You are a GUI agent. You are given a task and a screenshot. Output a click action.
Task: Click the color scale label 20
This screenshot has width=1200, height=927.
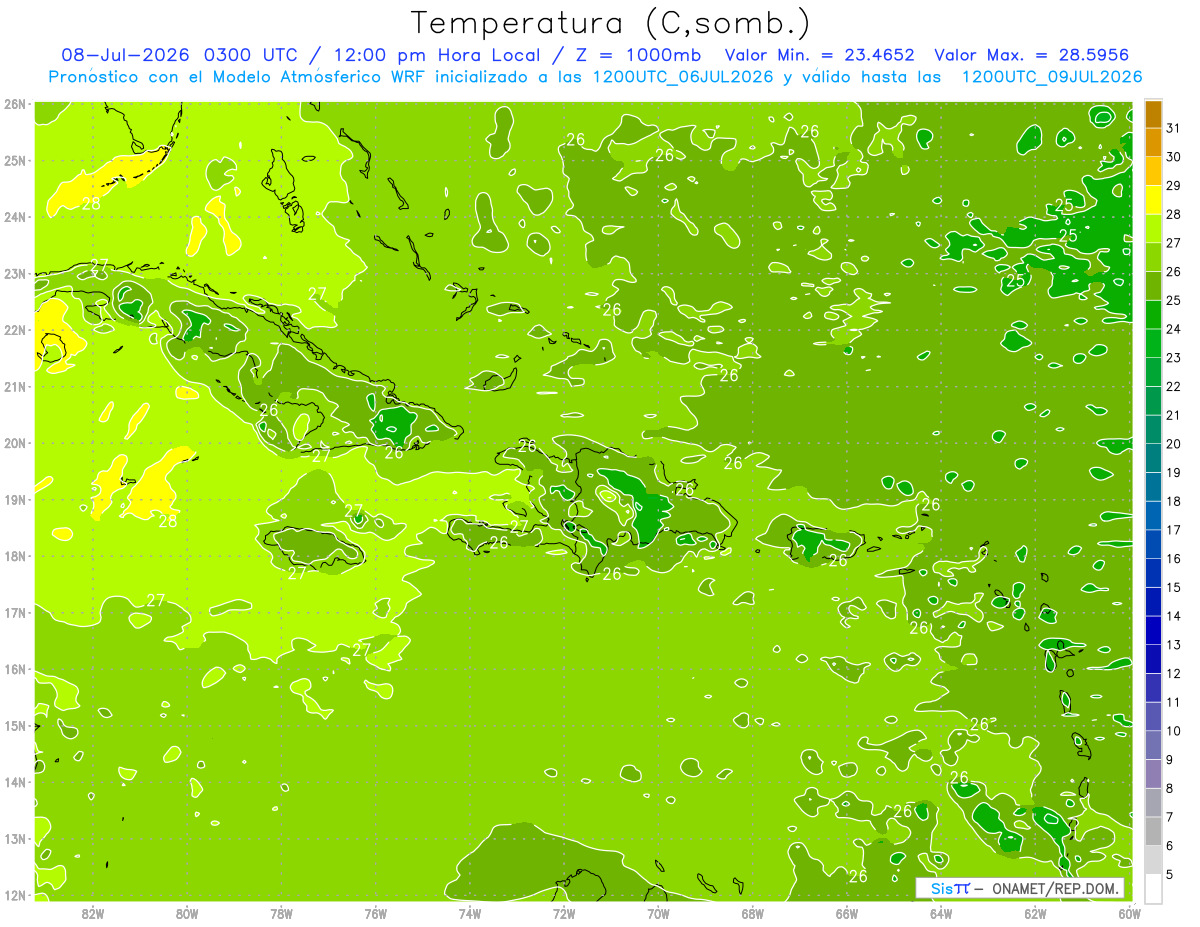point(1173,444)
